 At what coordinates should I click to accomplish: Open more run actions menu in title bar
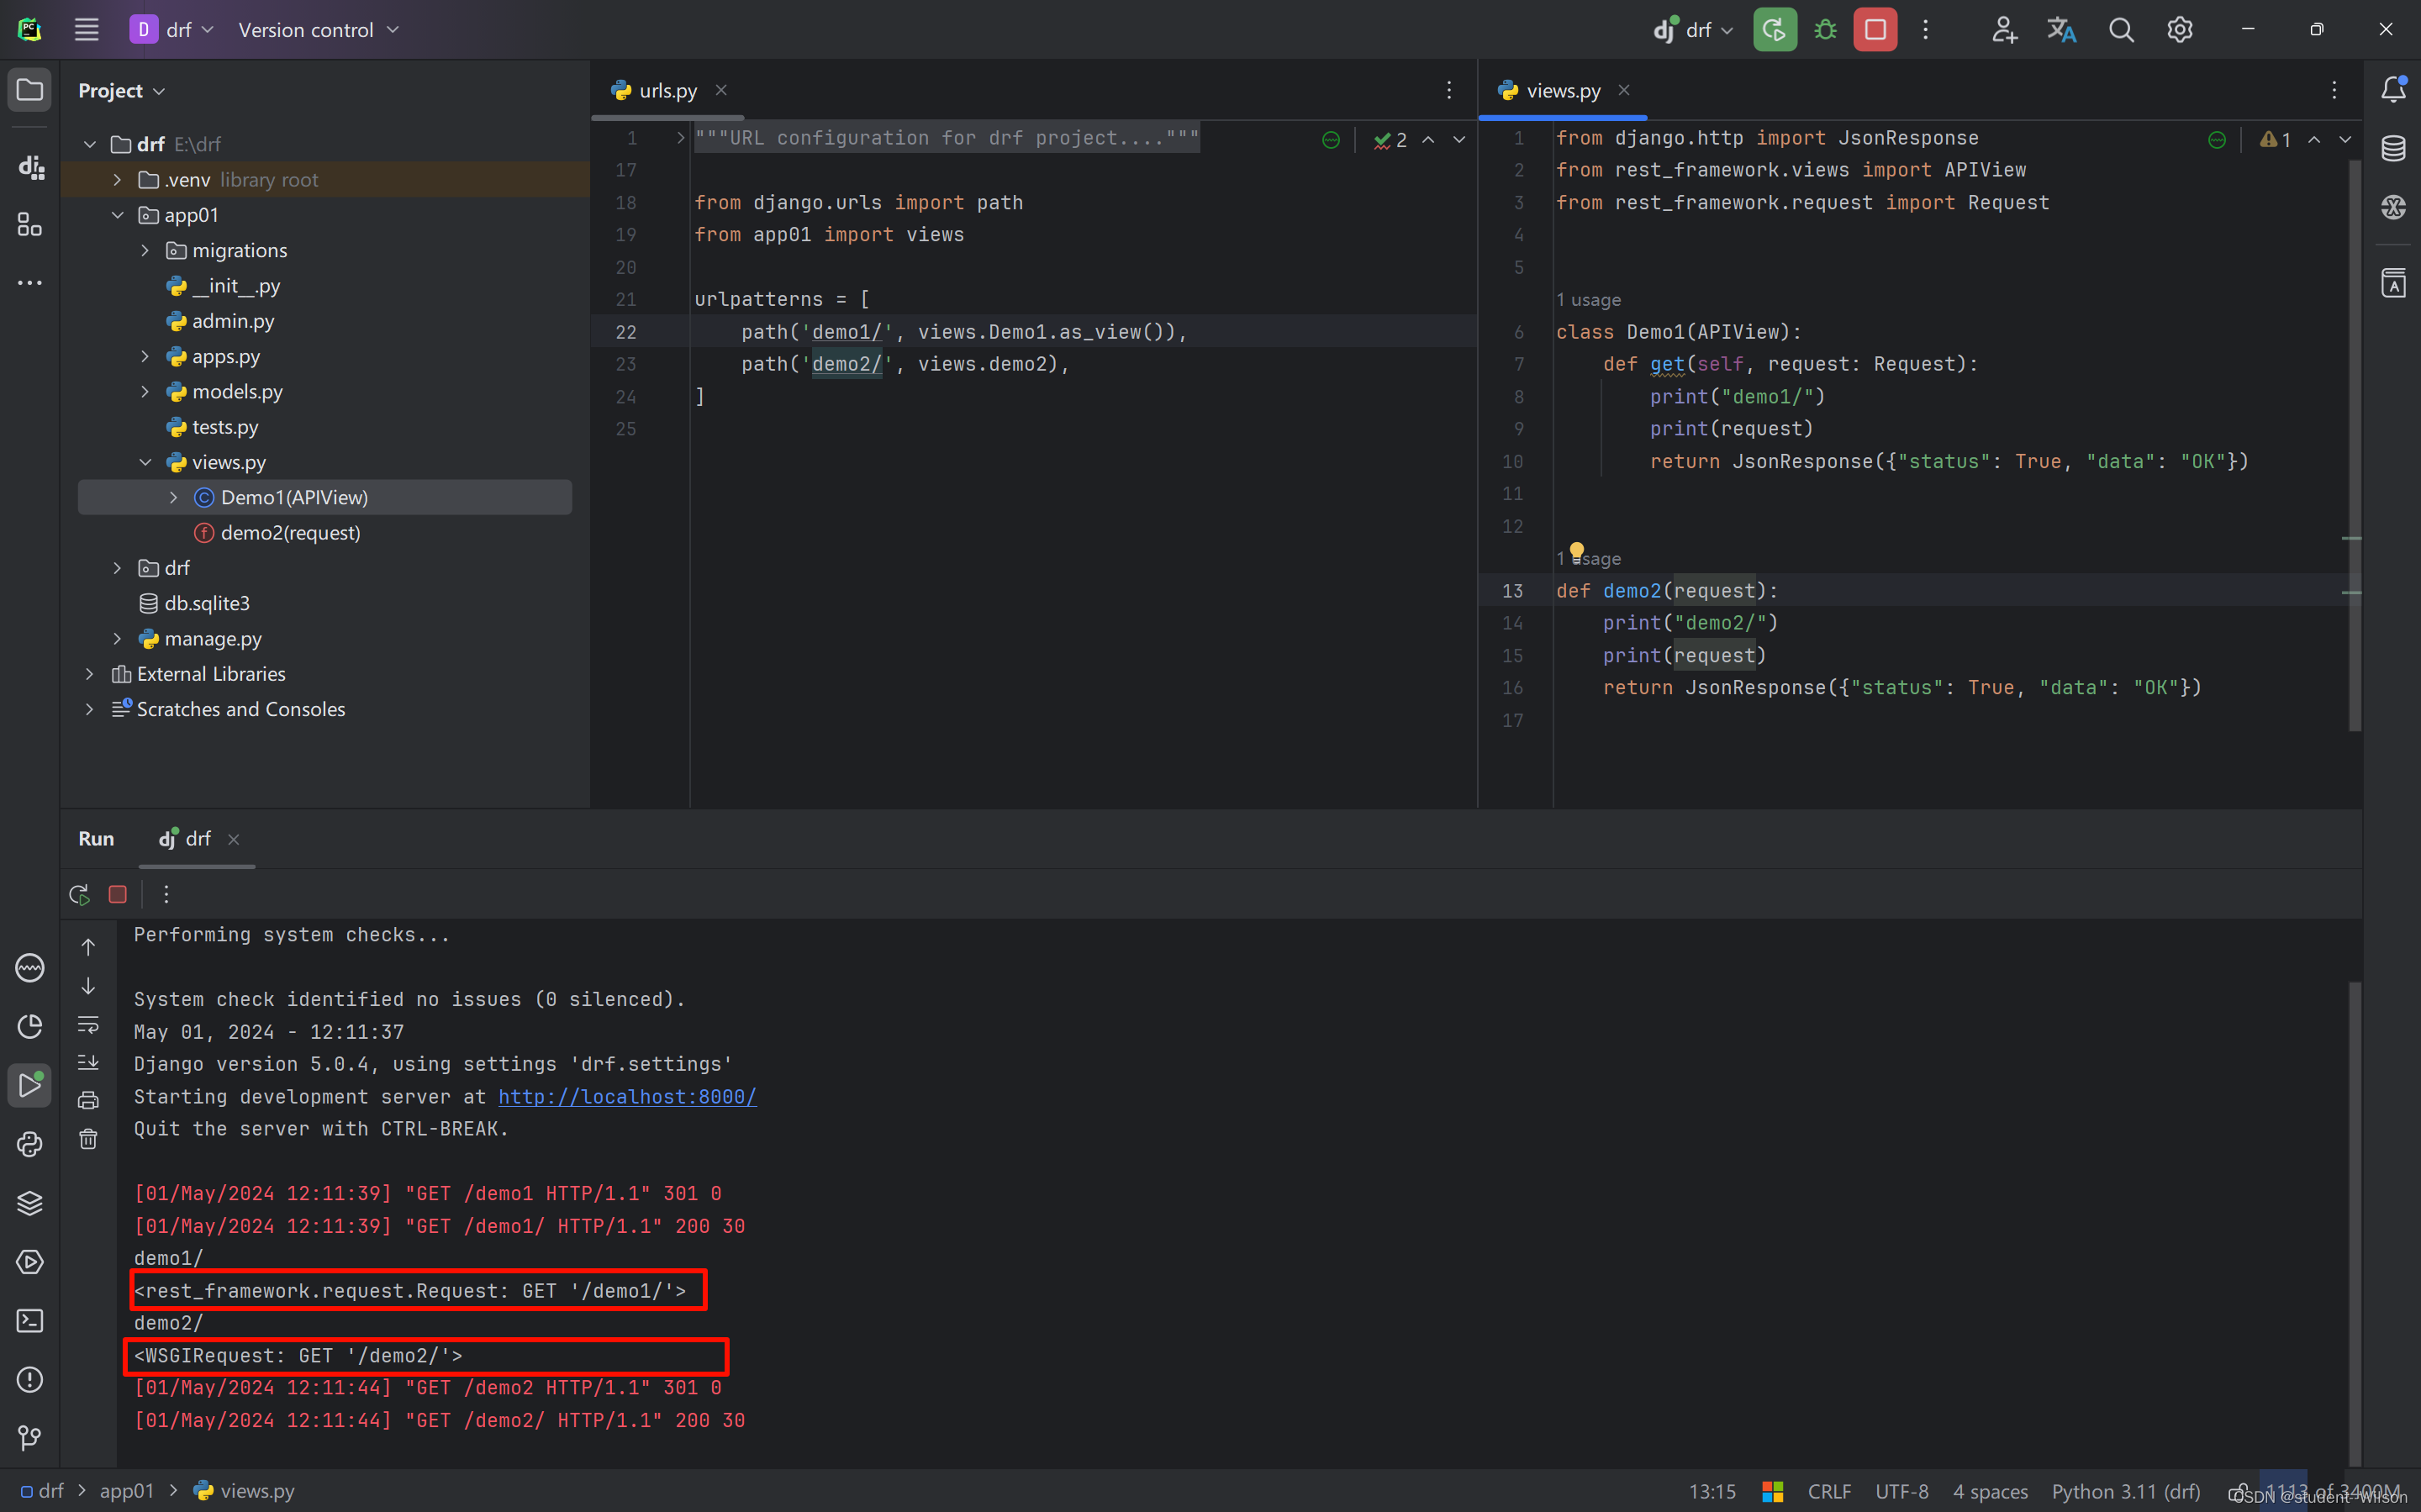point(1925,30)
